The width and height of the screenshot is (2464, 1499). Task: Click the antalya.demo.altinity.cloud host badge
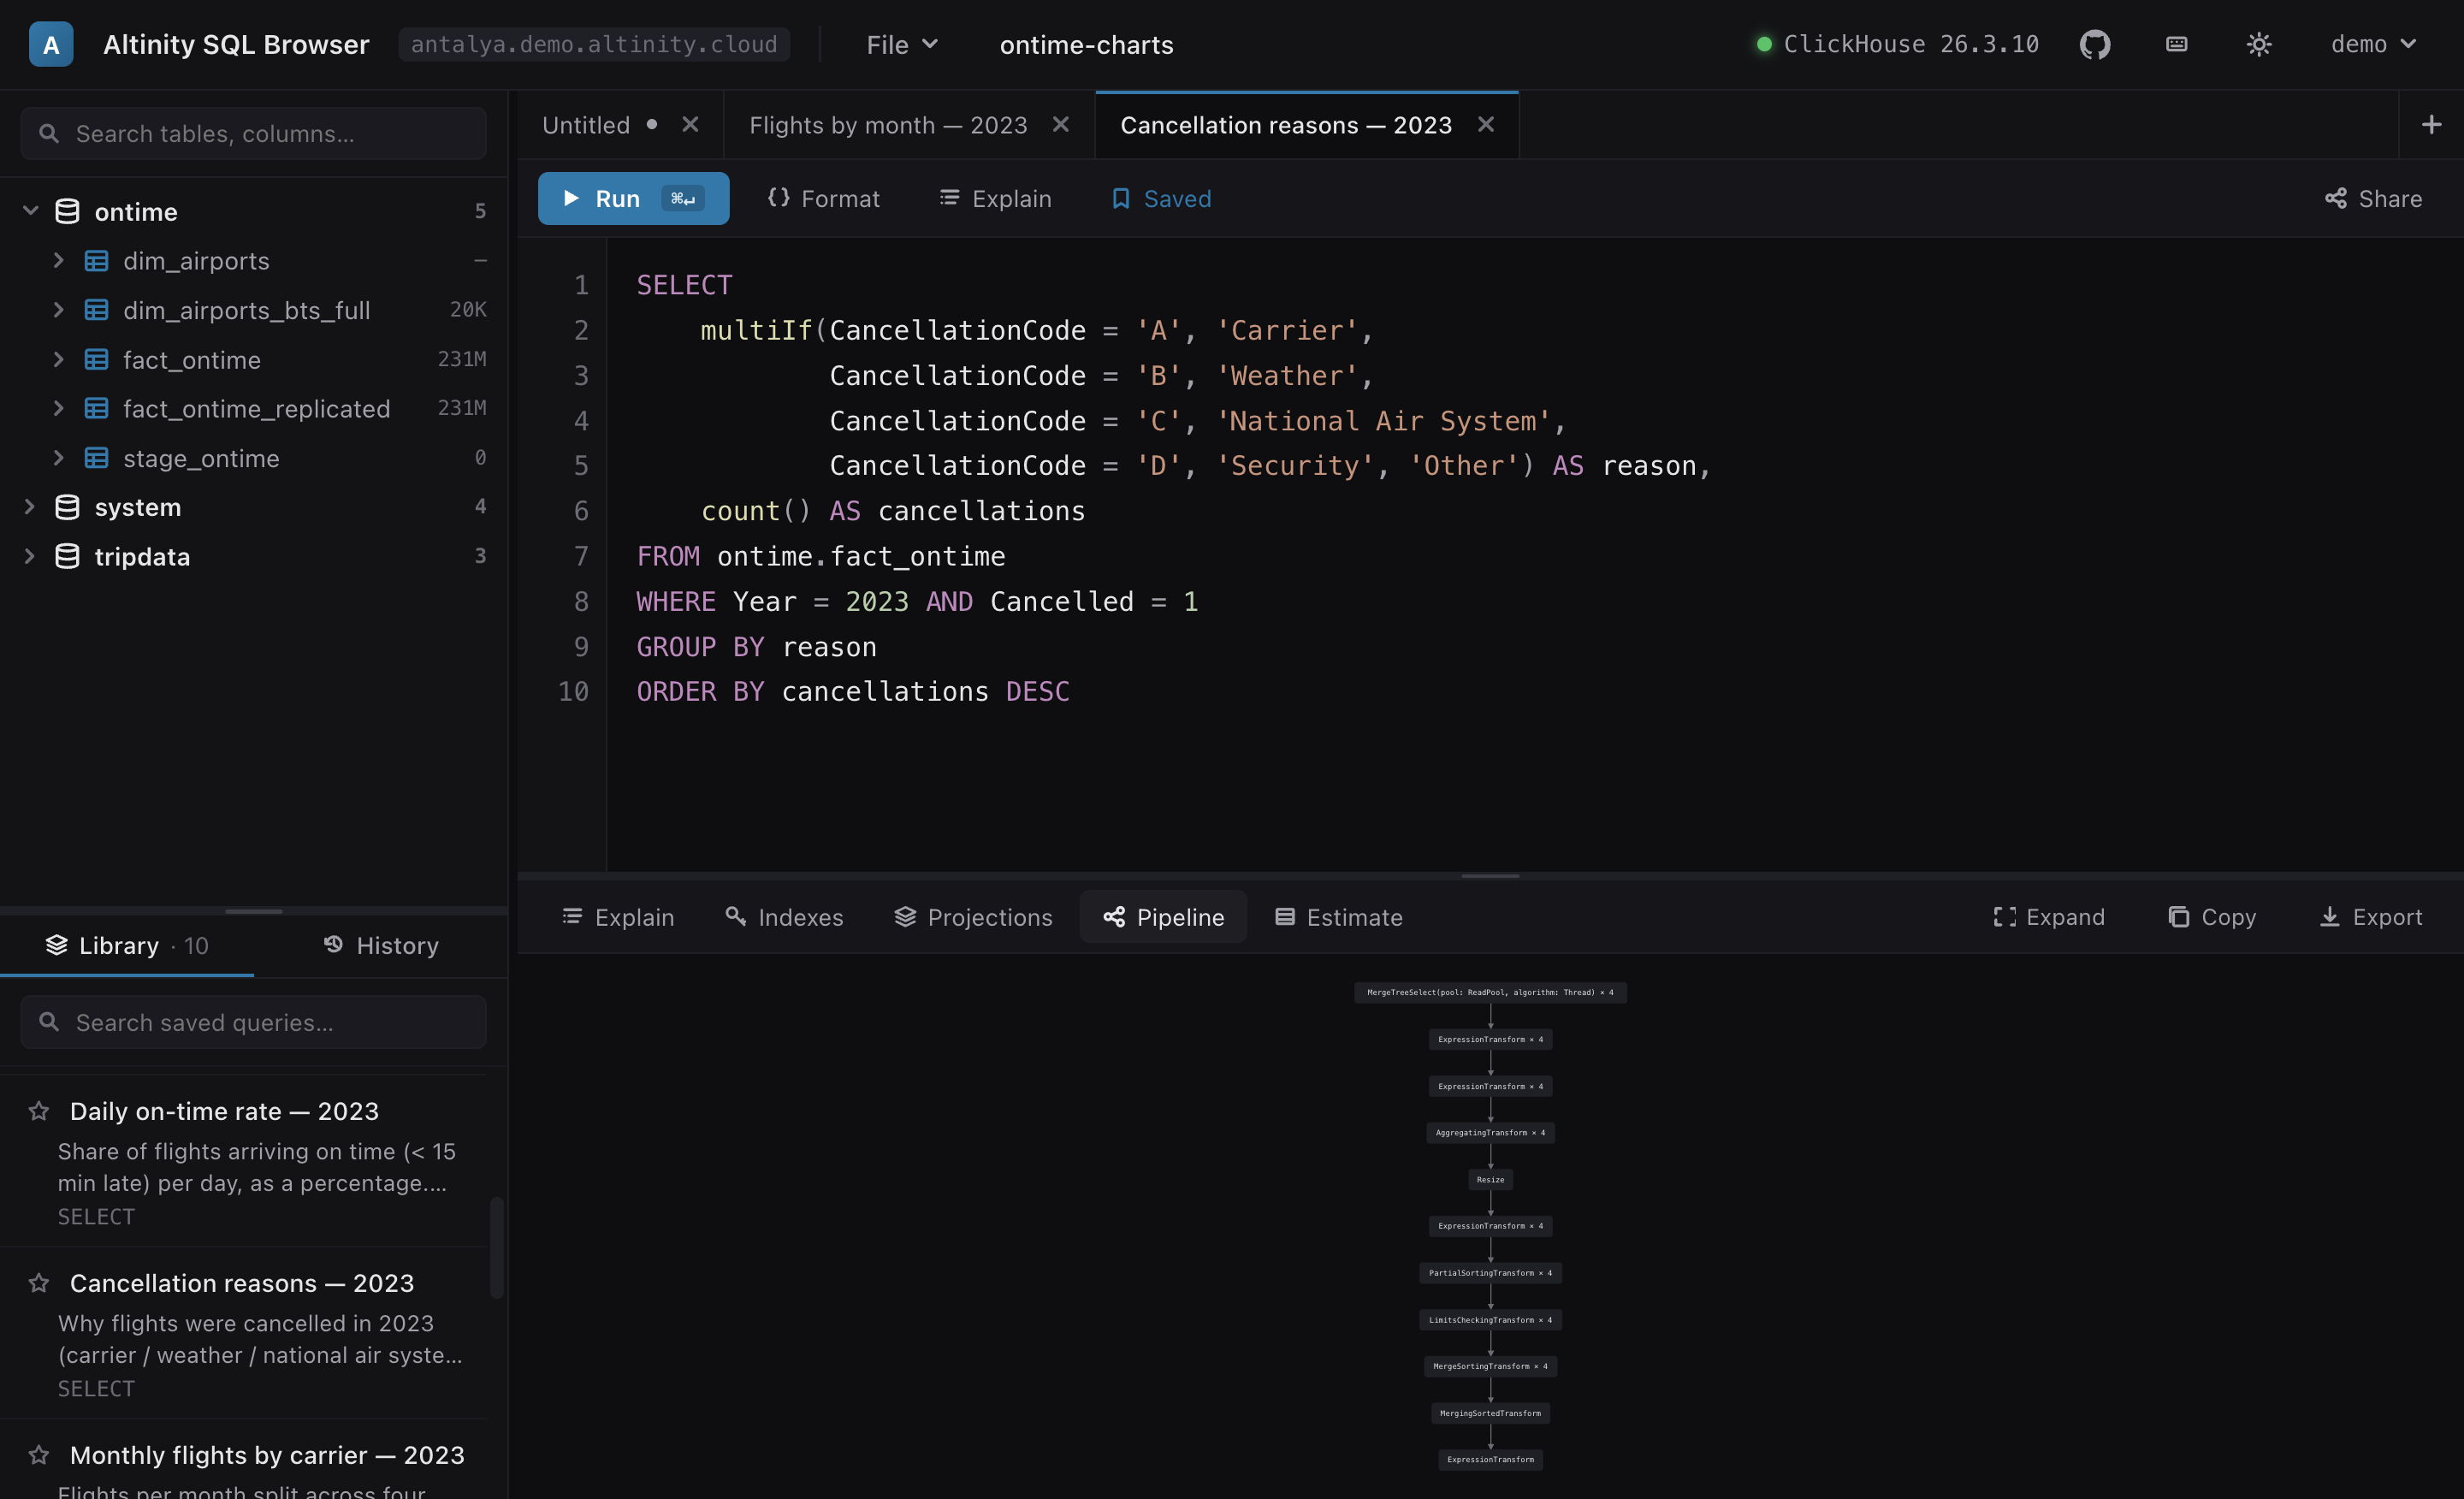point(594,44)
